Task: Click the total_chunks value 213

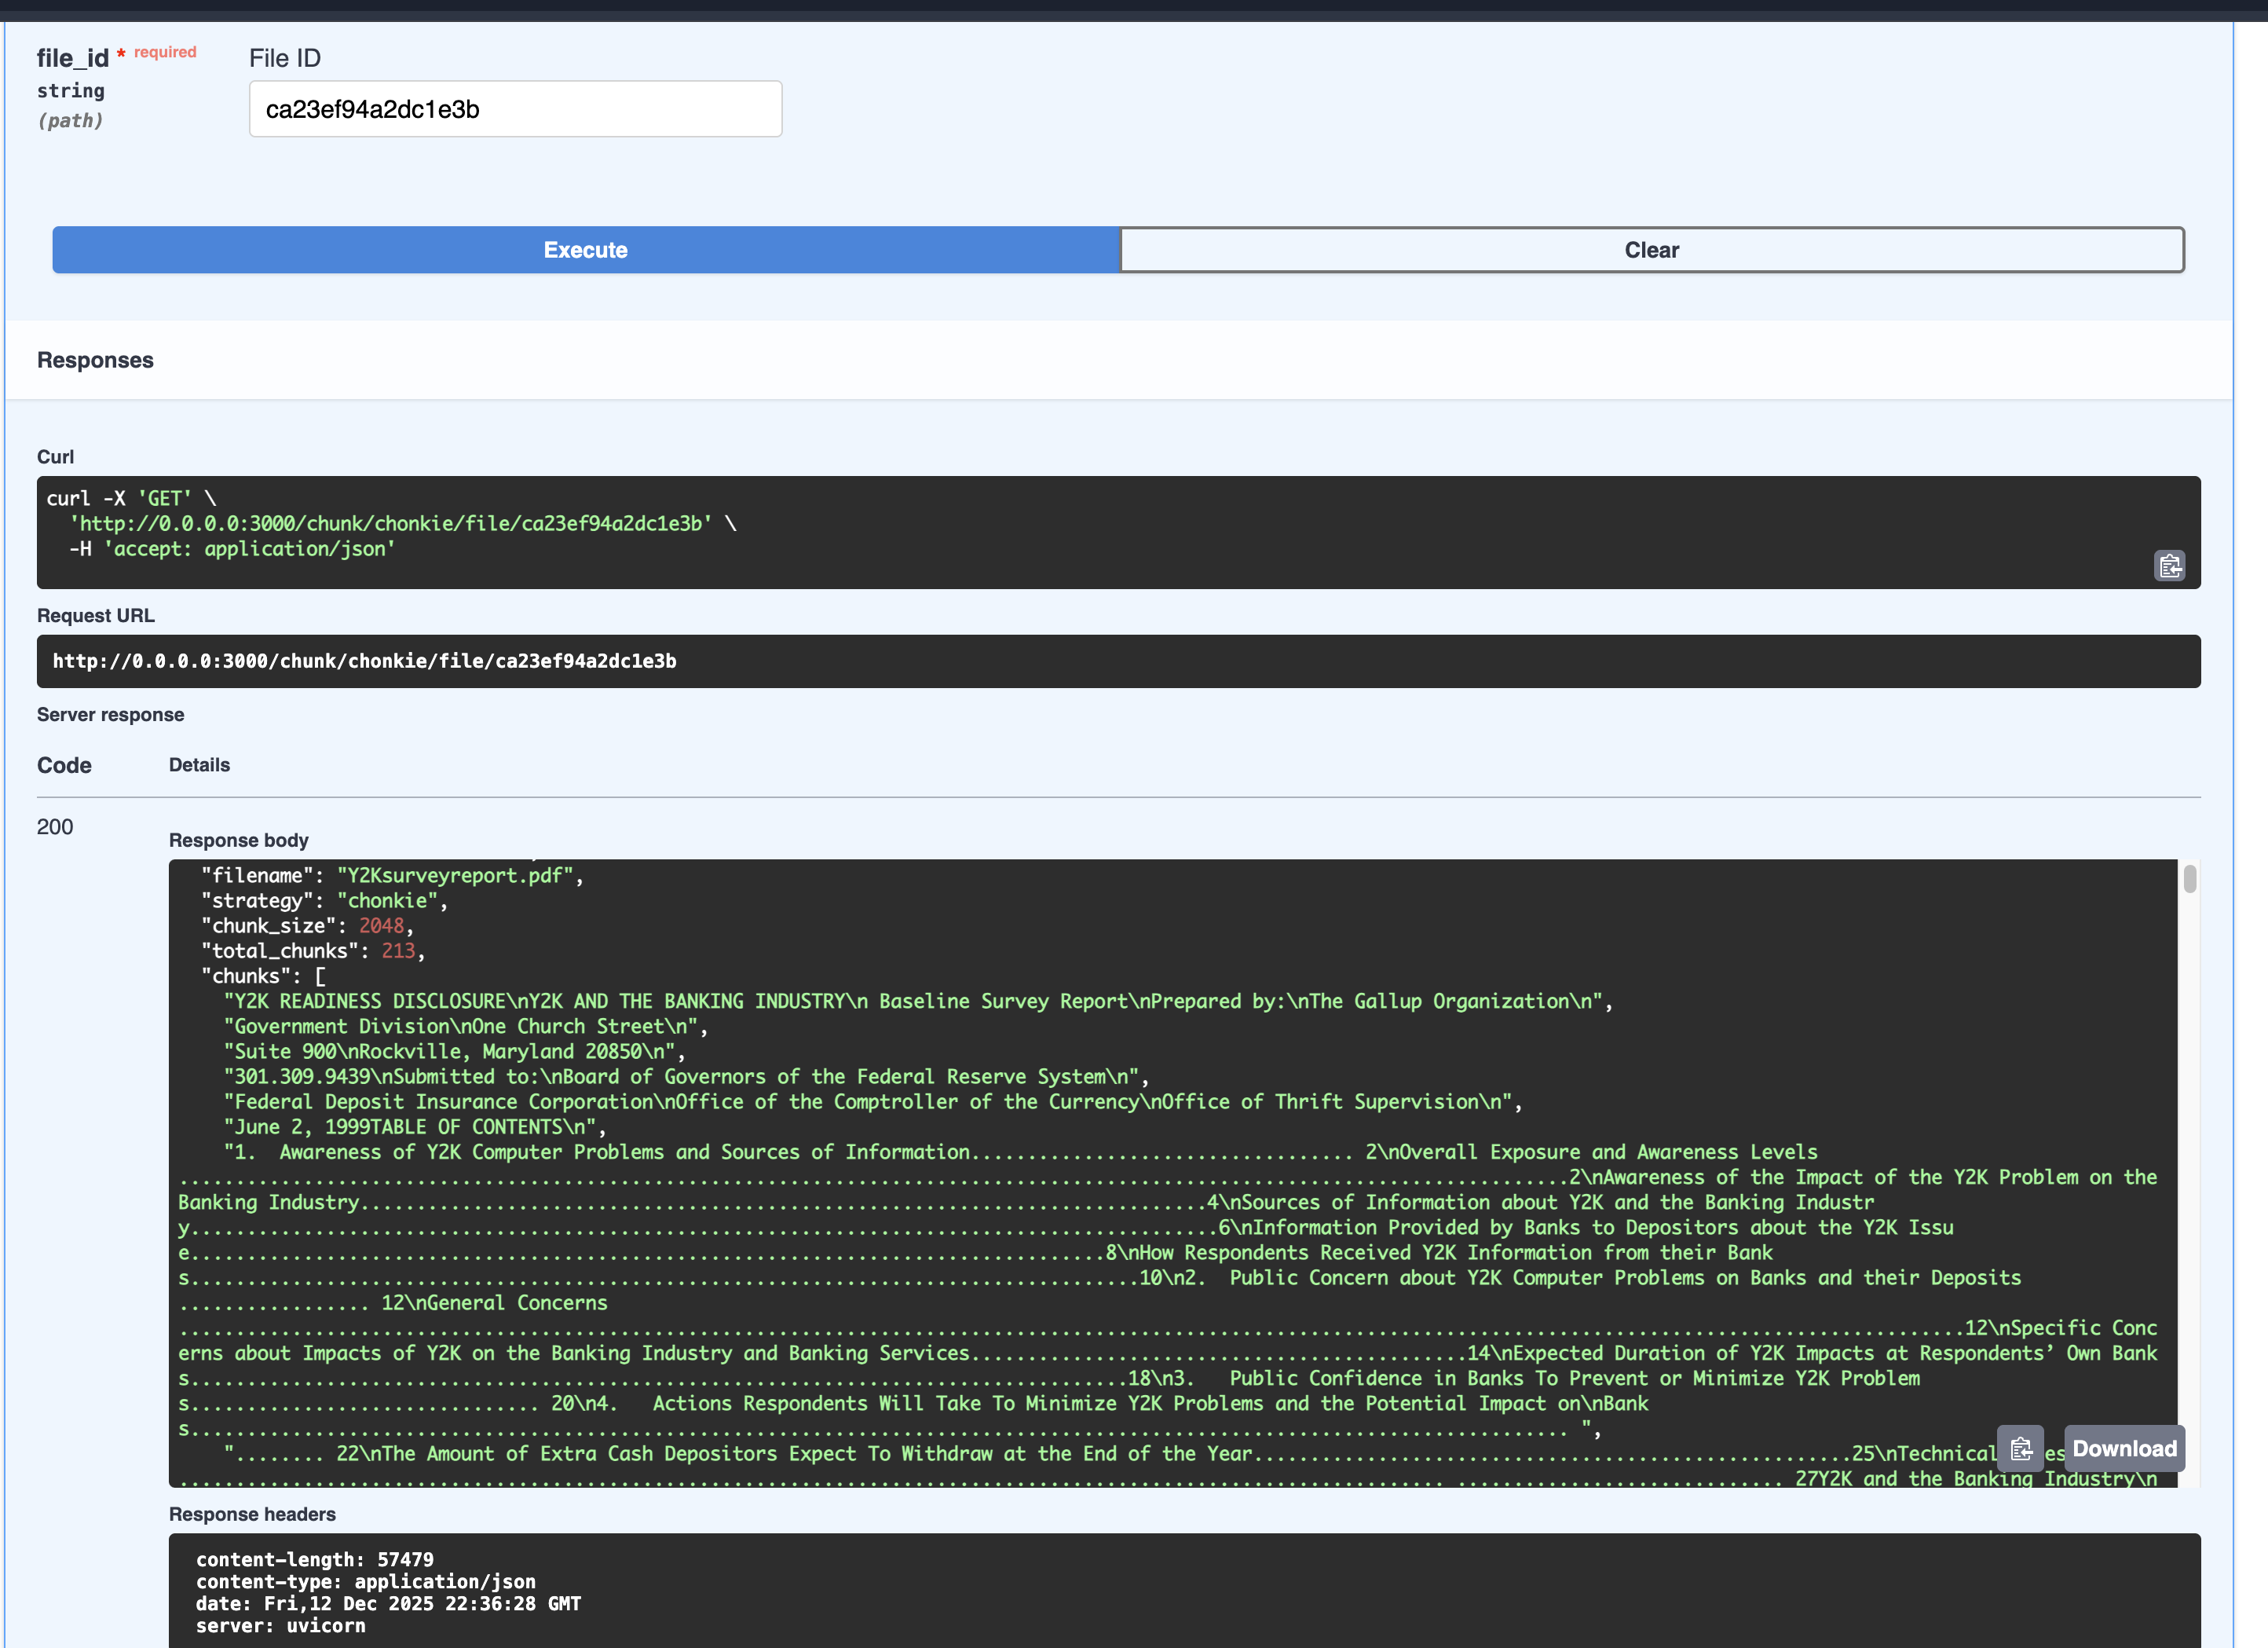Action: 397,951
